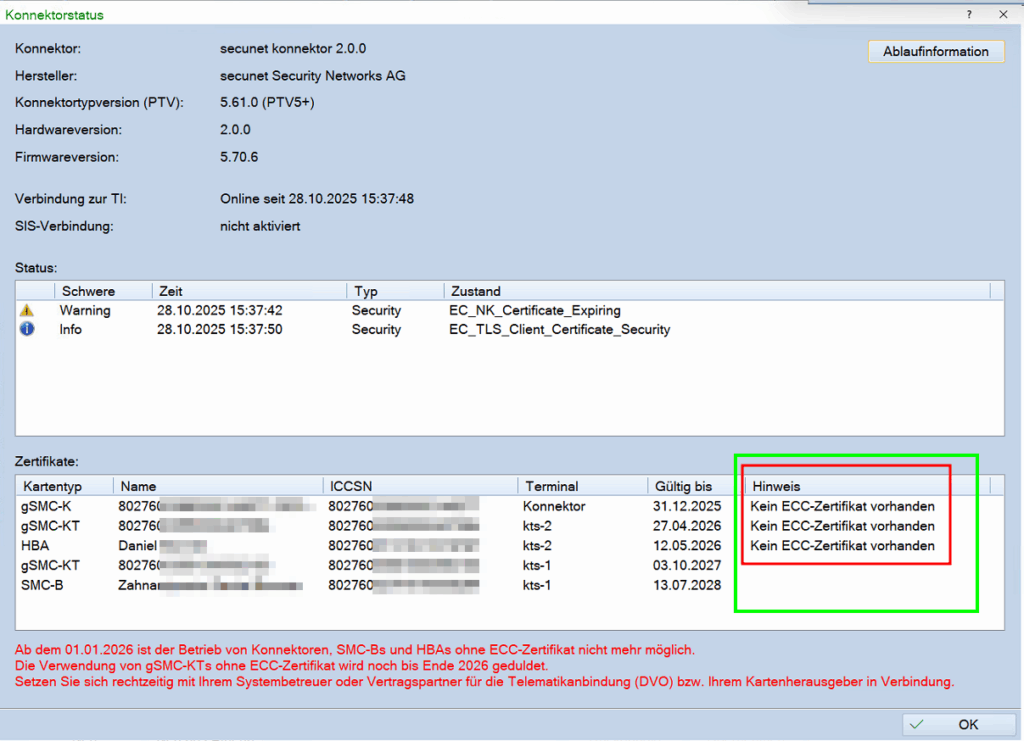1024x741 pixels.
Task: Close the Konnektorstatus dialog window
Action: [1003, 15]
